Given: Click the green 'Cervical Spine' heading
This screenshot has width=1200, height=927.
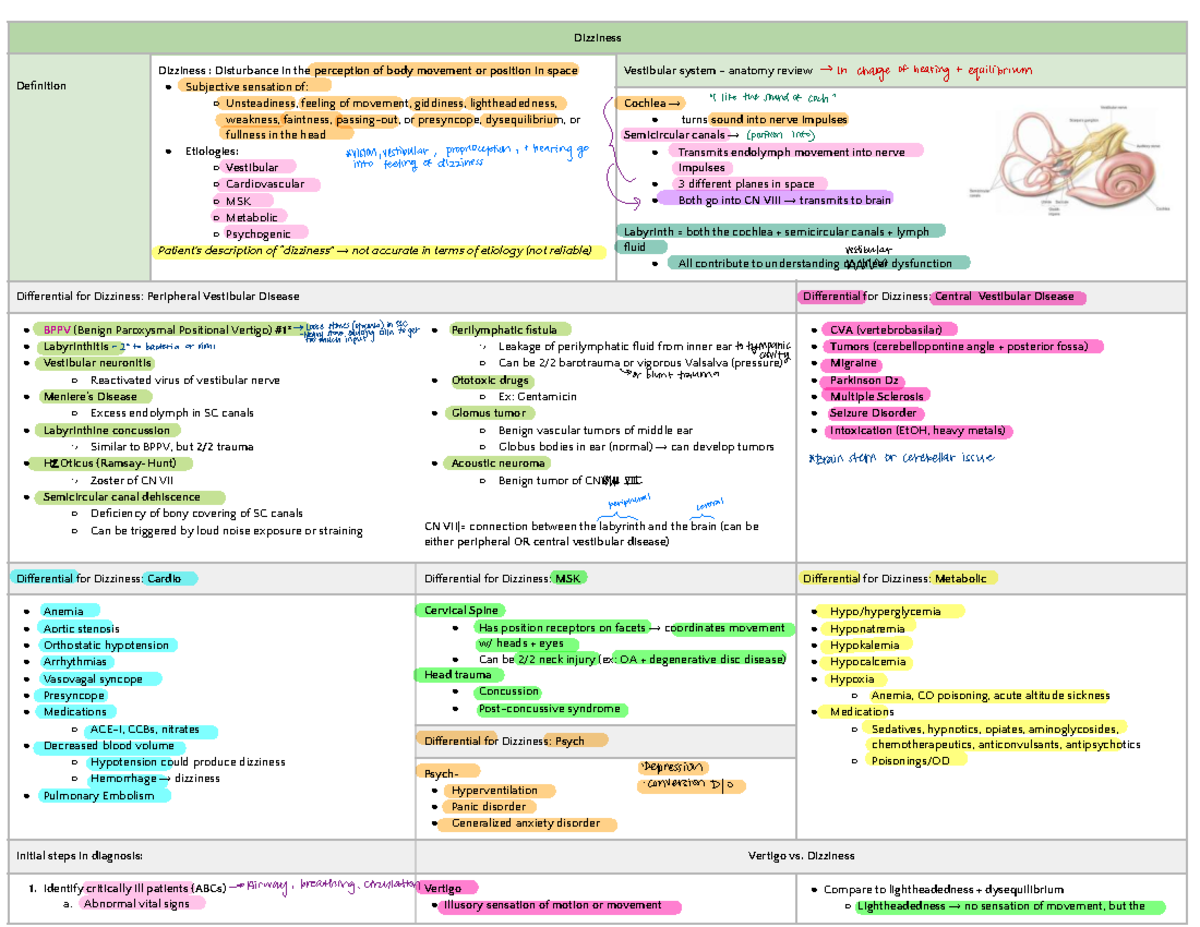Looking at the screenshot, I should [461, 610].
